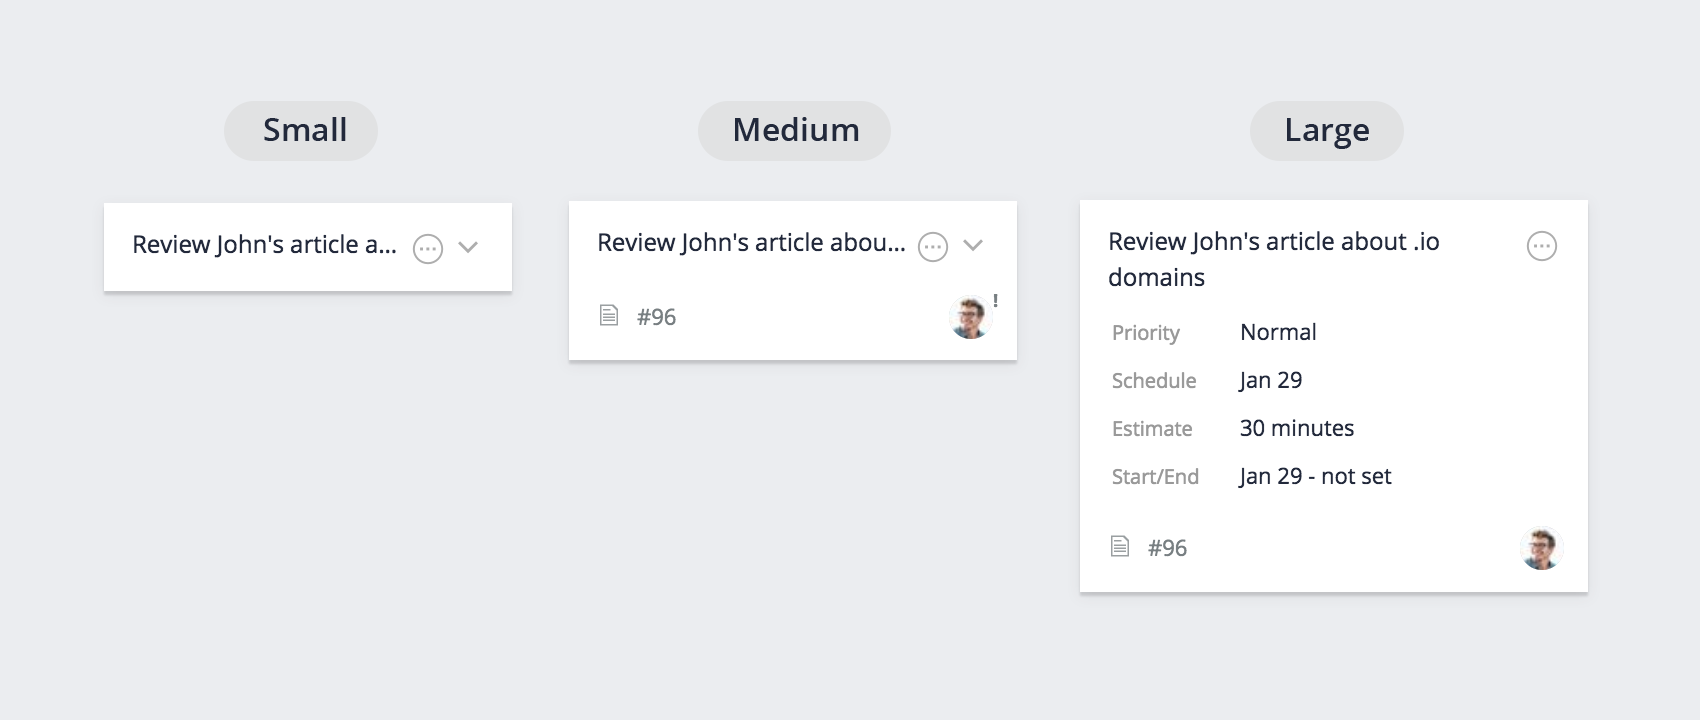Click the exclamation alert beside Medium card avatar
The image size is (1700, 720).
(995, 301)
